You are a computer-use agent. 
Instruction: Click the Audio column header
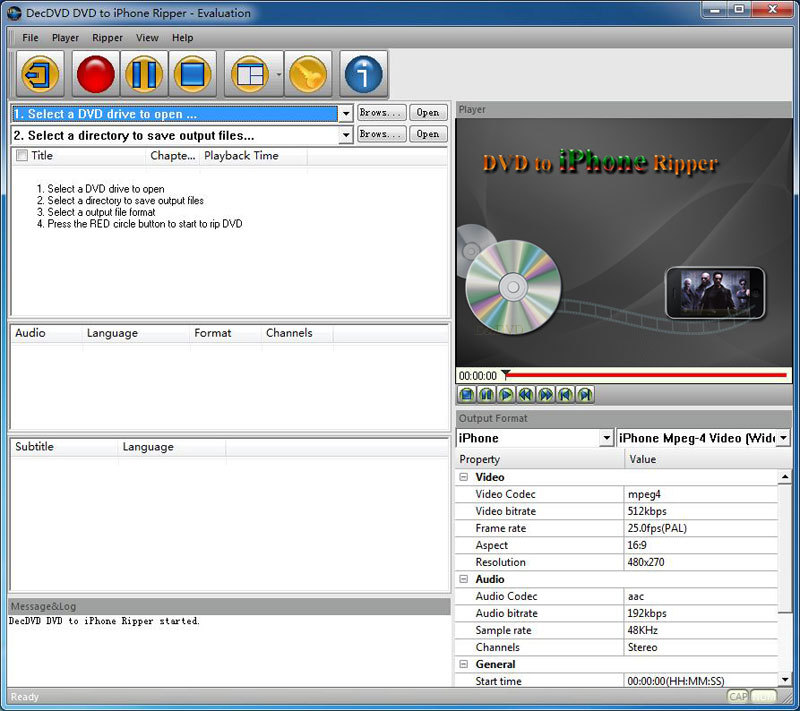pos(46,333)
